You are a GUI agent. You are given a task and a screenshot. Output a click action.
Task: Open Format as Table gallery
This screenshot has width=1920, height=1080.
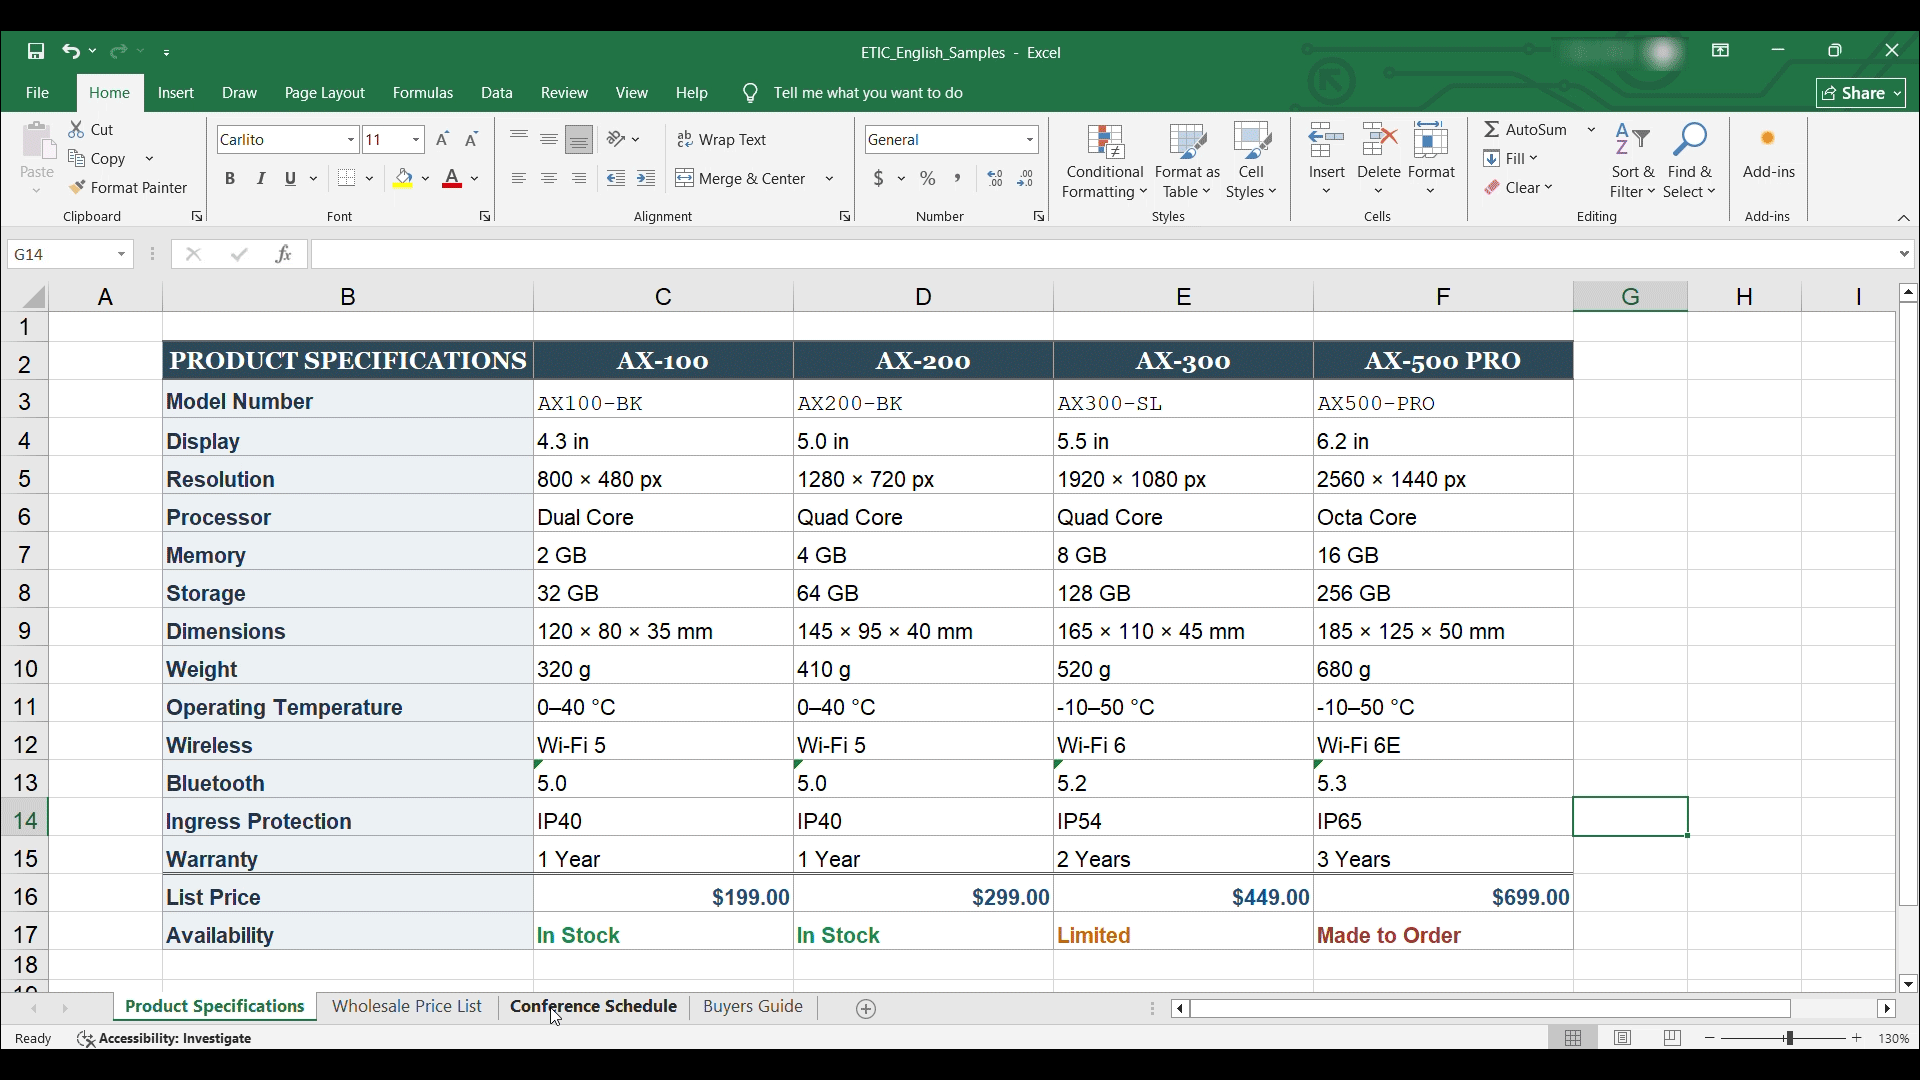tap(1188, 161)
